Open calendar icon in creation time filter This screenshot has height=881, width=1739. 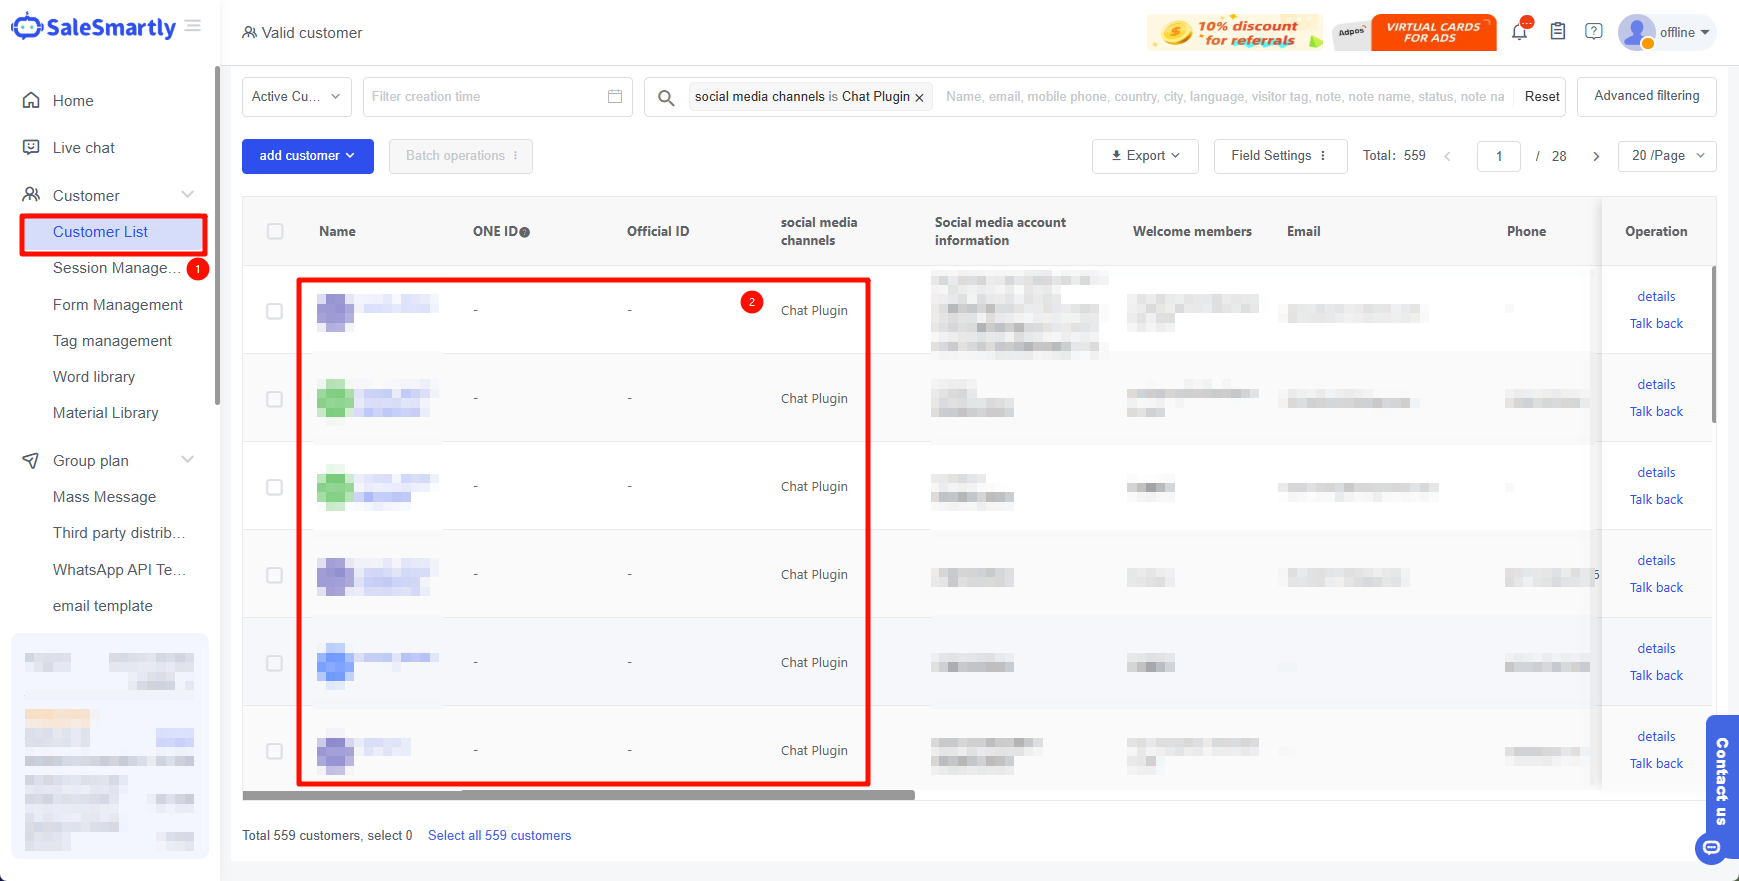pyautogui.click(x=615, y=97)
